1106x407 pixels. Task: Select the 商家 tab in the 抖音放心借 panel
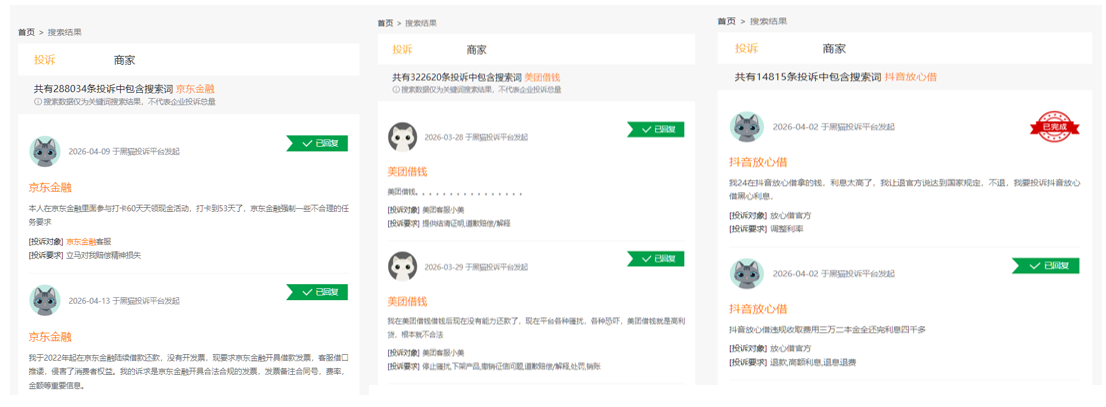tap(834, 49)
